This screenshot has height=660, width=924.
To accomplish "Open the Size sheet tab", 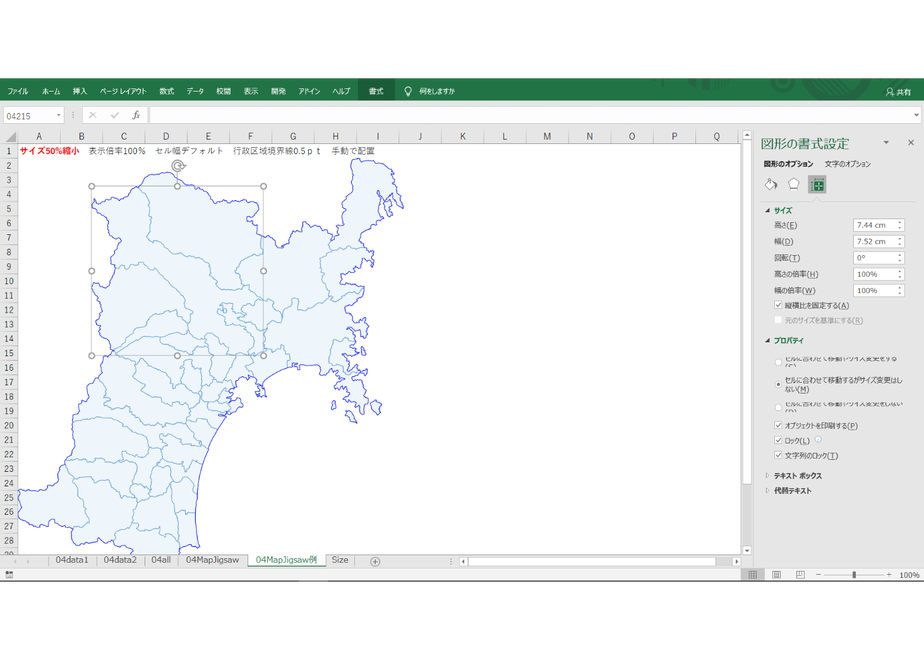I will pos(339,560).
